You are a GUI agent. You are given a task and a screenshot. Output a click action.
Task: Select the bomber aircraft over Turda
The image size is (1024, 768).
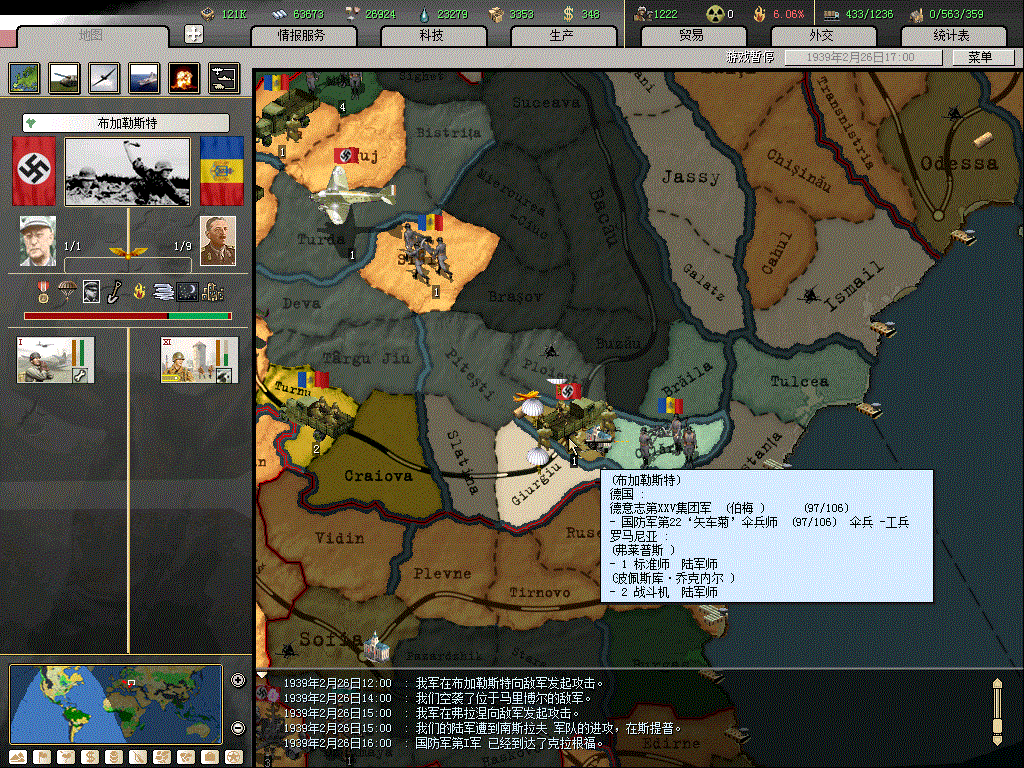[351, 194]
